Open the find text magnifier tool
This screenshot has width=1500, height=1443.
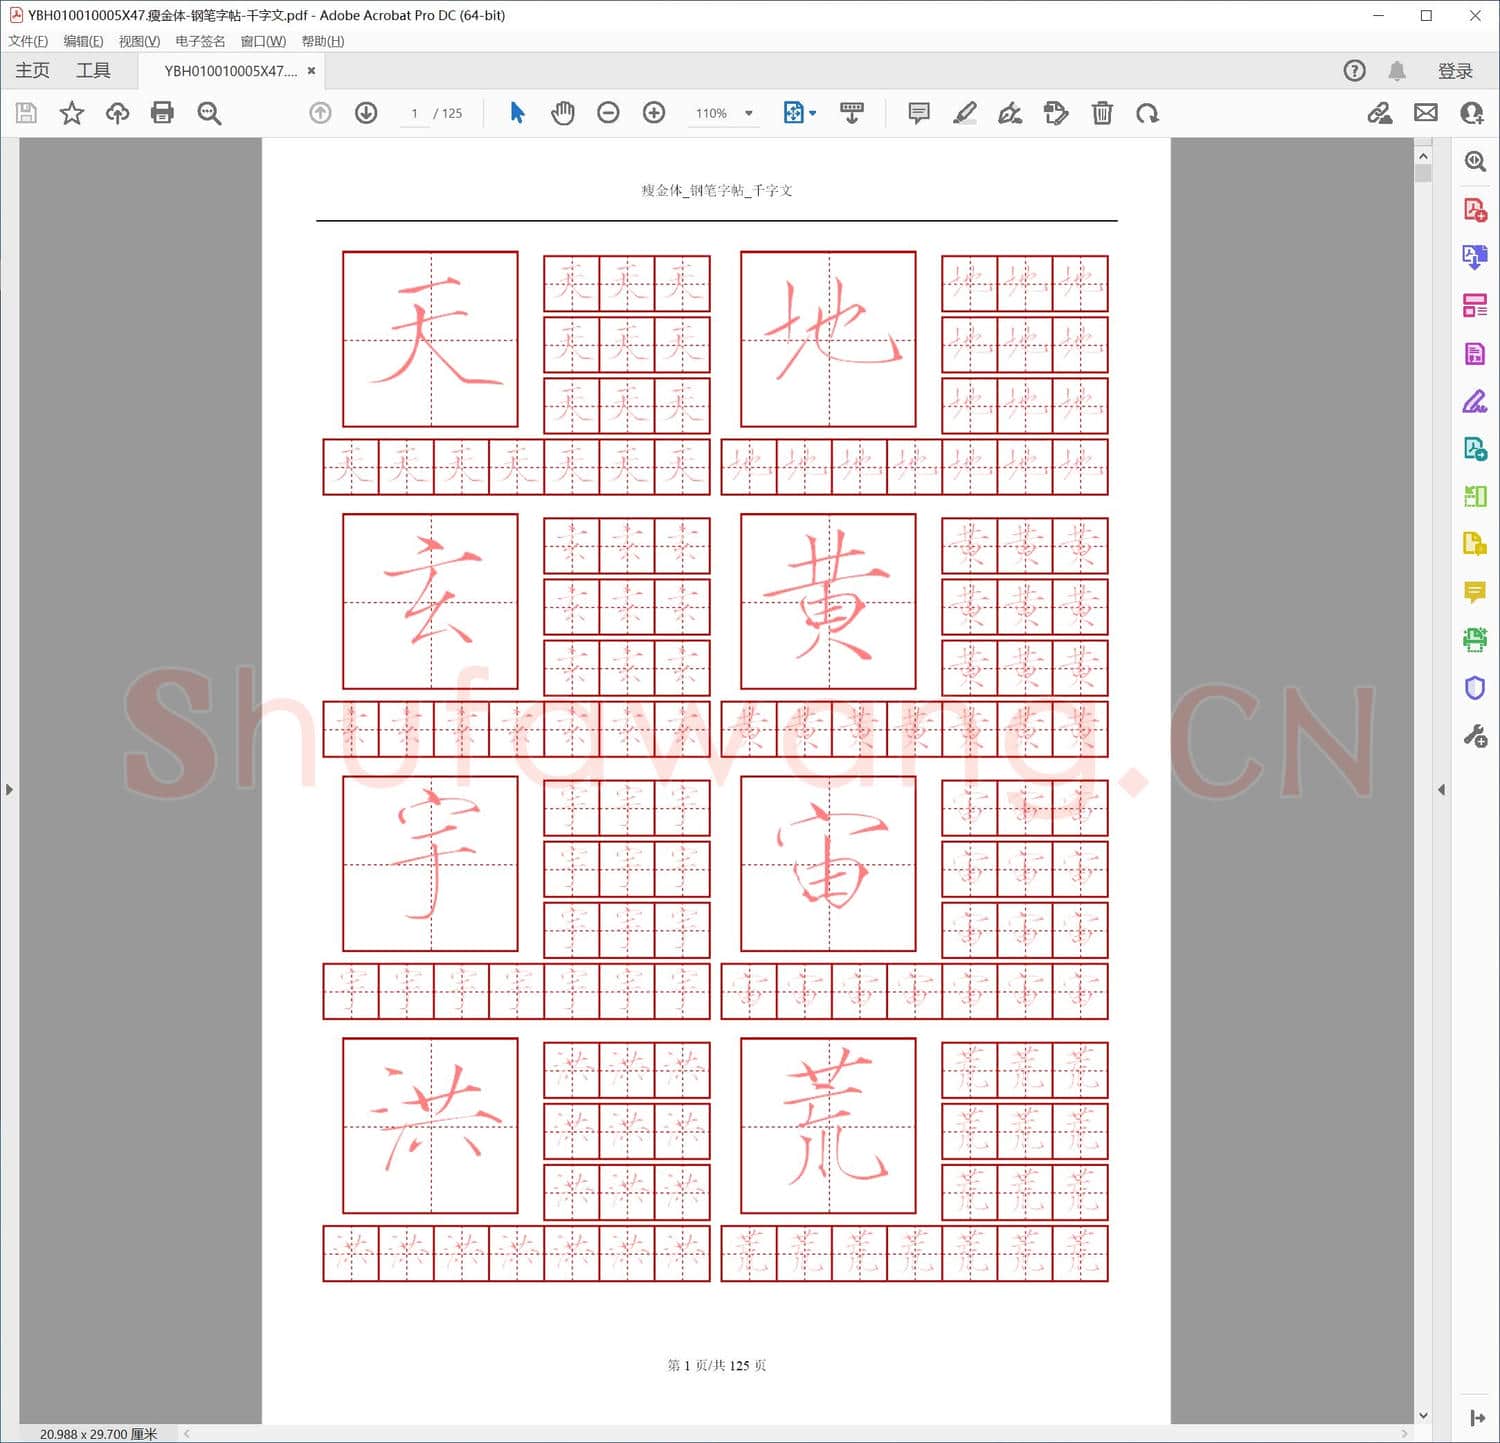[209, 113]
